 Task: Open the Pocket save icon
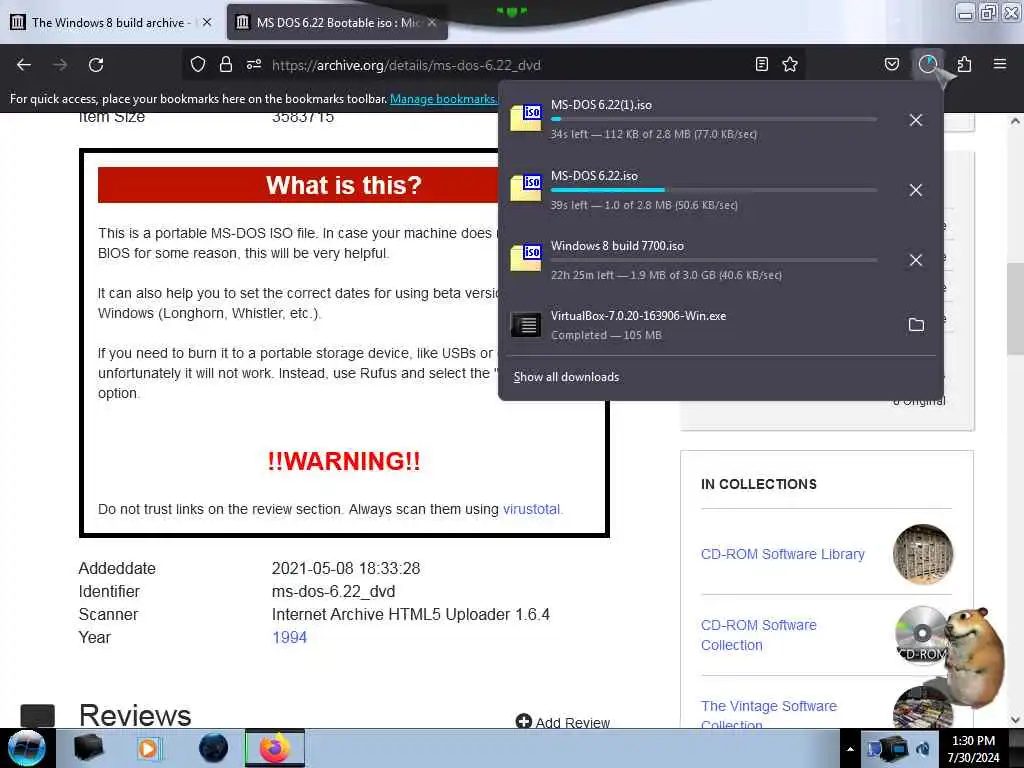(891, 64)
